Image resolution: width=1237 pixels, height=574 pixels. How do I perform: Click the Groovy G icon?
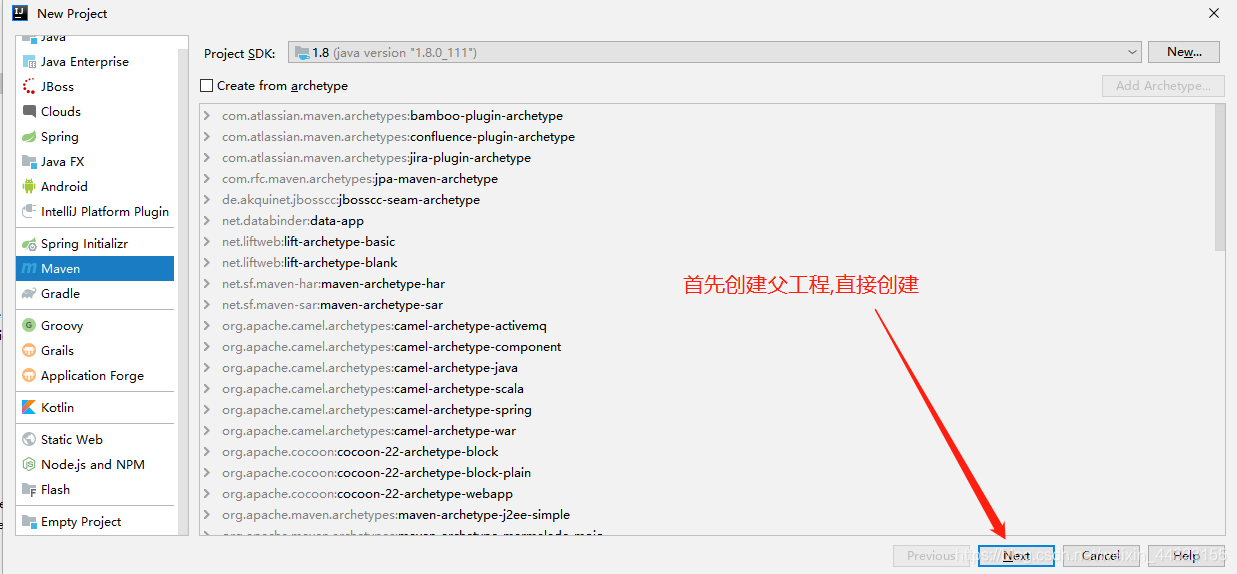[29, 326]
